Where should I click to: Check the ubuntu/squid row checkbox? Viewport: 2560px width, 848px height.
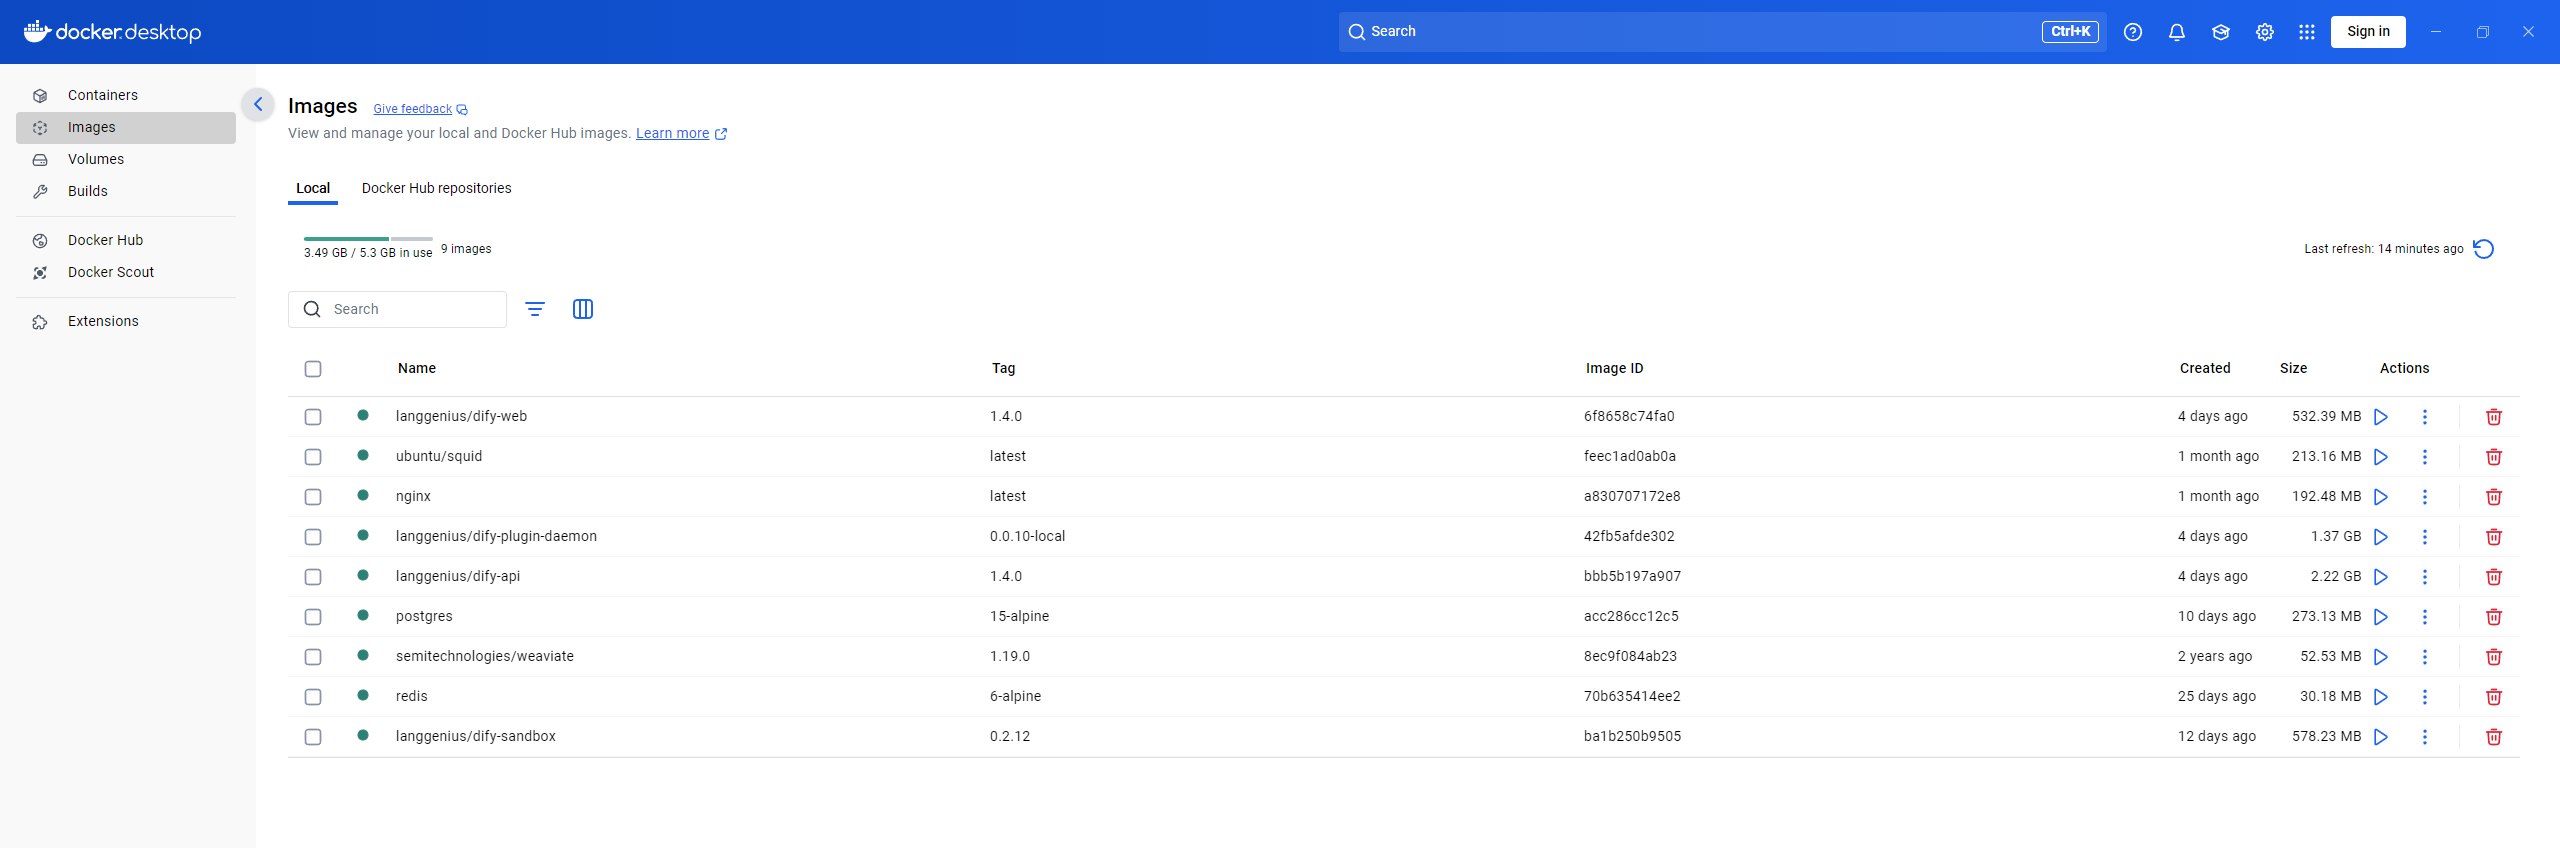click(x=313, y=457)
